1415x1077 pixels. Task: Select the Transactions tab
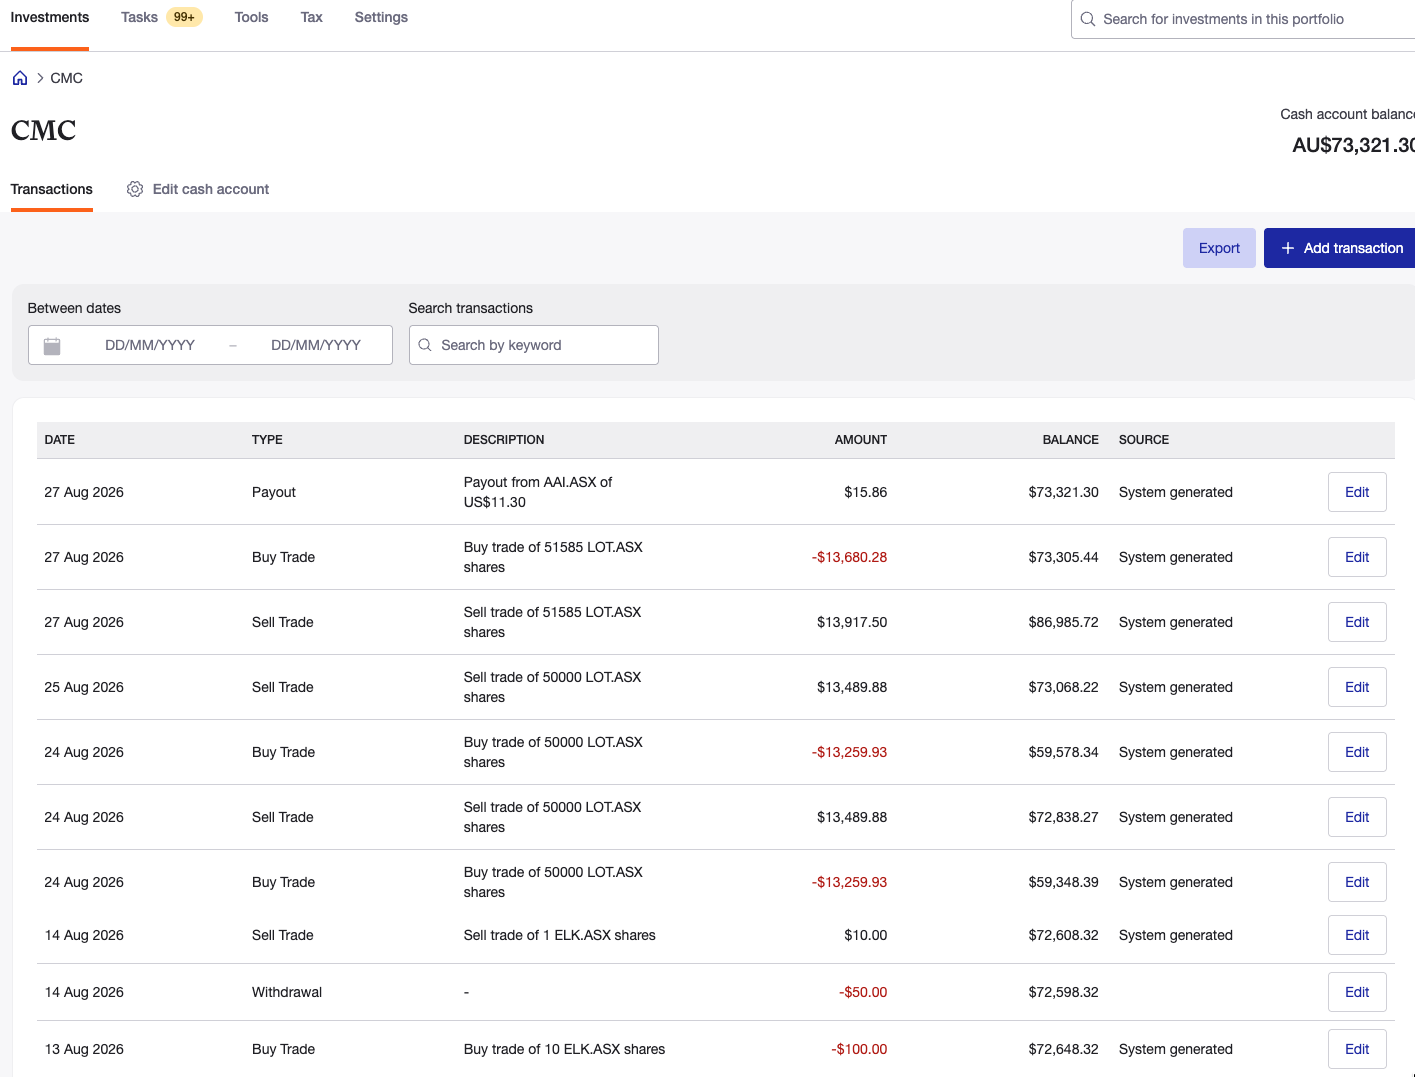(52, 189)
